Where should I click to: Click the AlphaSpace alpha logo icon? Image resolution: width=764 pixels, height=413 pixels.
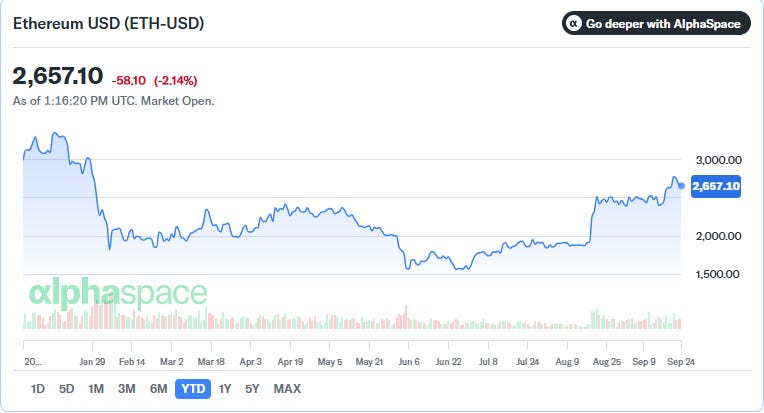[x=574, y=23]
